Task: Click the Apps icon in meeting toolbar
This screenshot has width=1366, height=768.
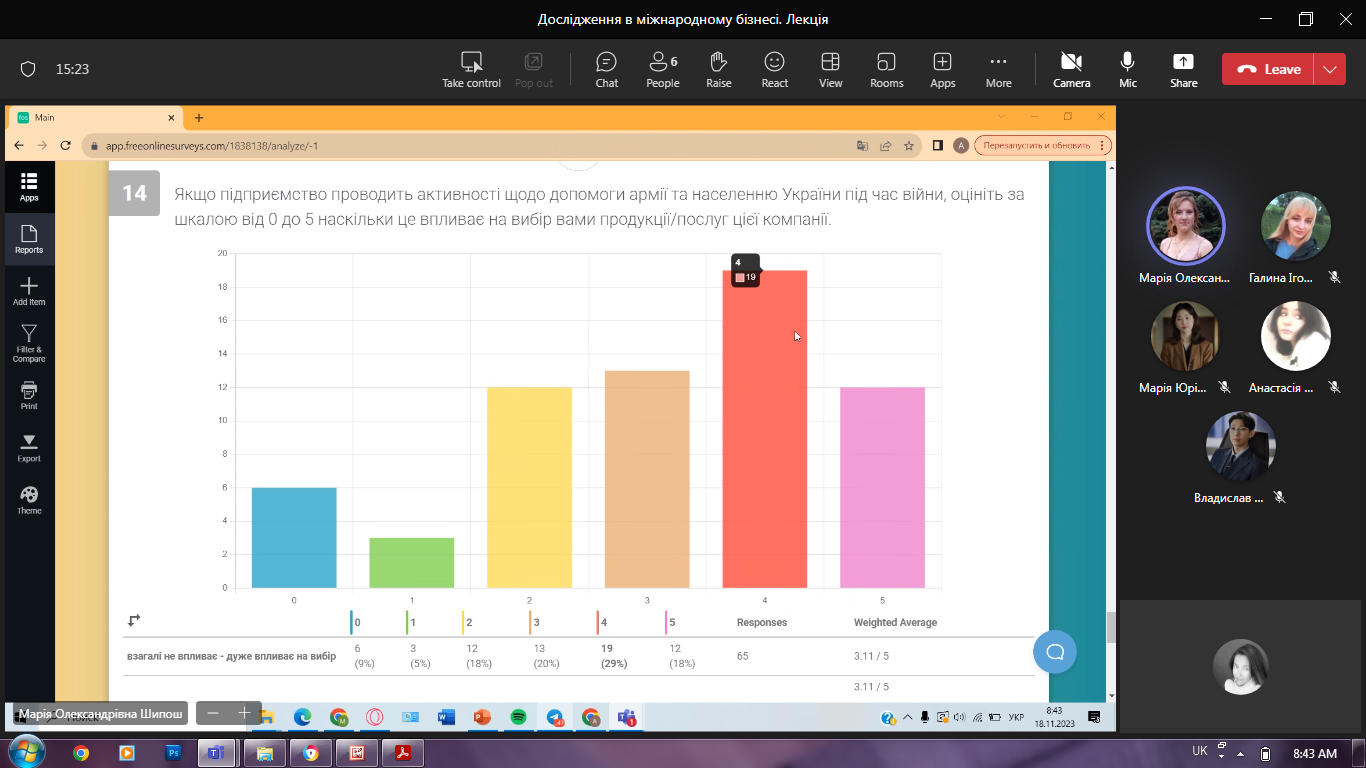Action: pos(942,69)
